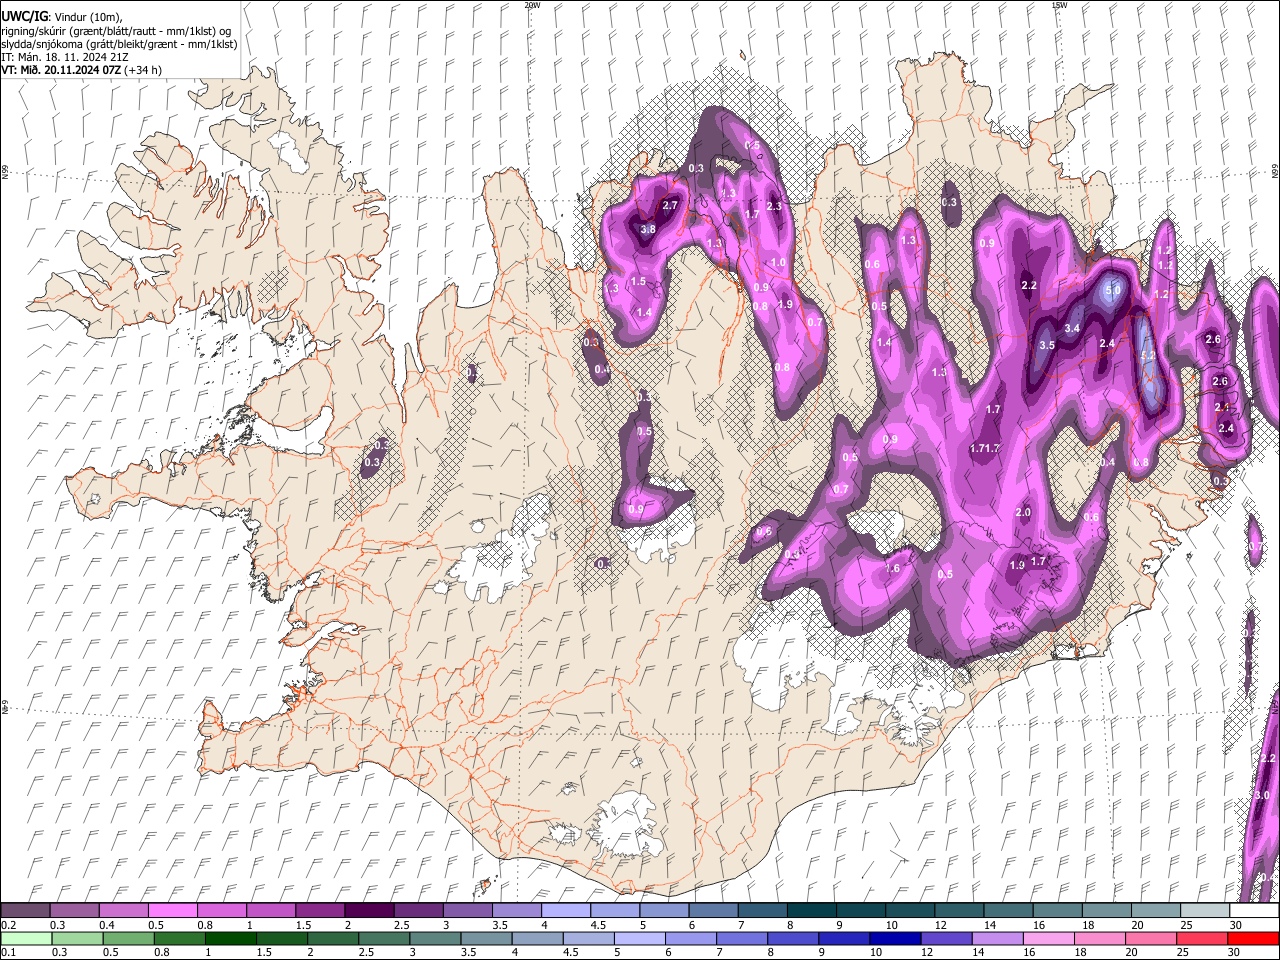Select the IT: Mán. 18. 11. 2024 21Z line
This screenshot has height=960, width=1280.
pos(64,57)
